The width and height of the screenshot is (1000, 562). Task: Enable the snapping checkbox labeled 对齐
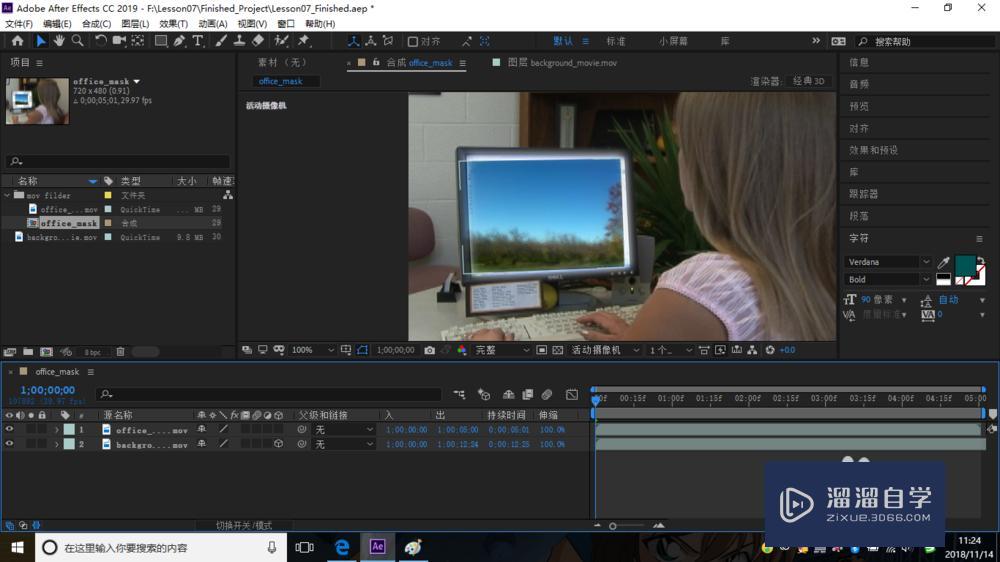413,41
